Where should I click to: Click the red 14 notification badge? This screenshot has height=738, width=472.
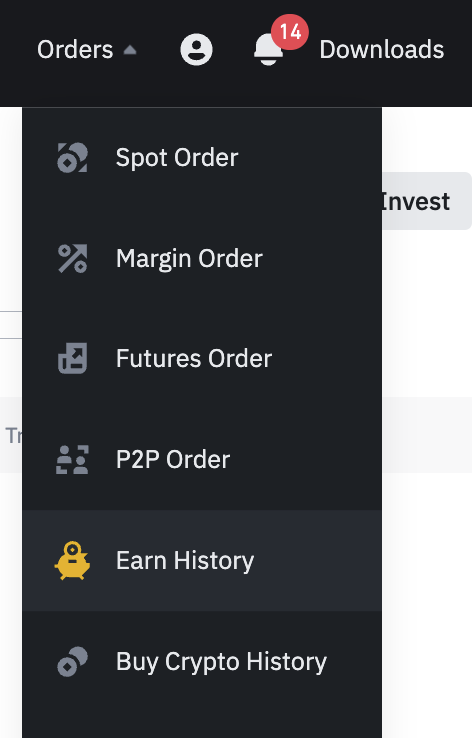(290, 32)
